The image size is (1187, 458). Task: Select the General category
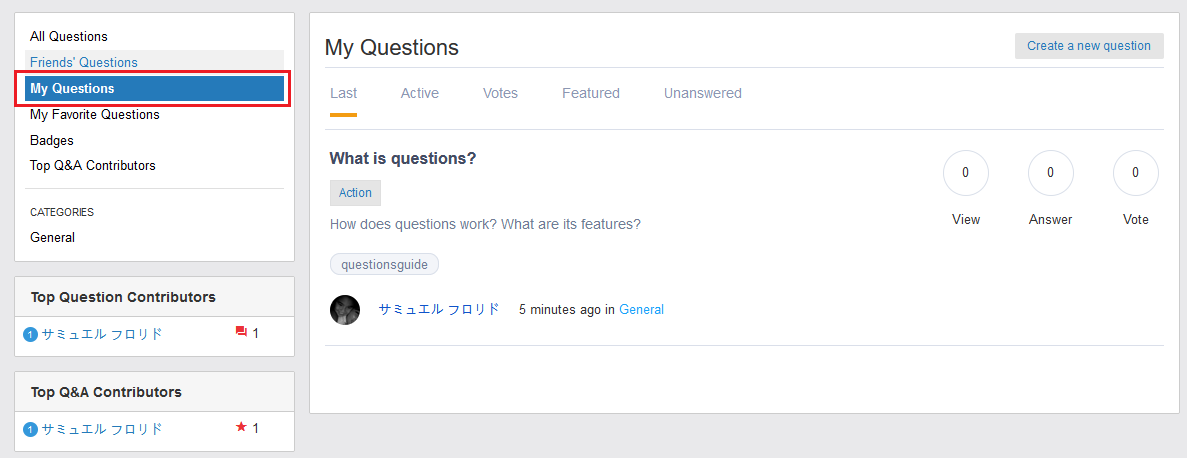pyautogui.click(x=53, y=237)
